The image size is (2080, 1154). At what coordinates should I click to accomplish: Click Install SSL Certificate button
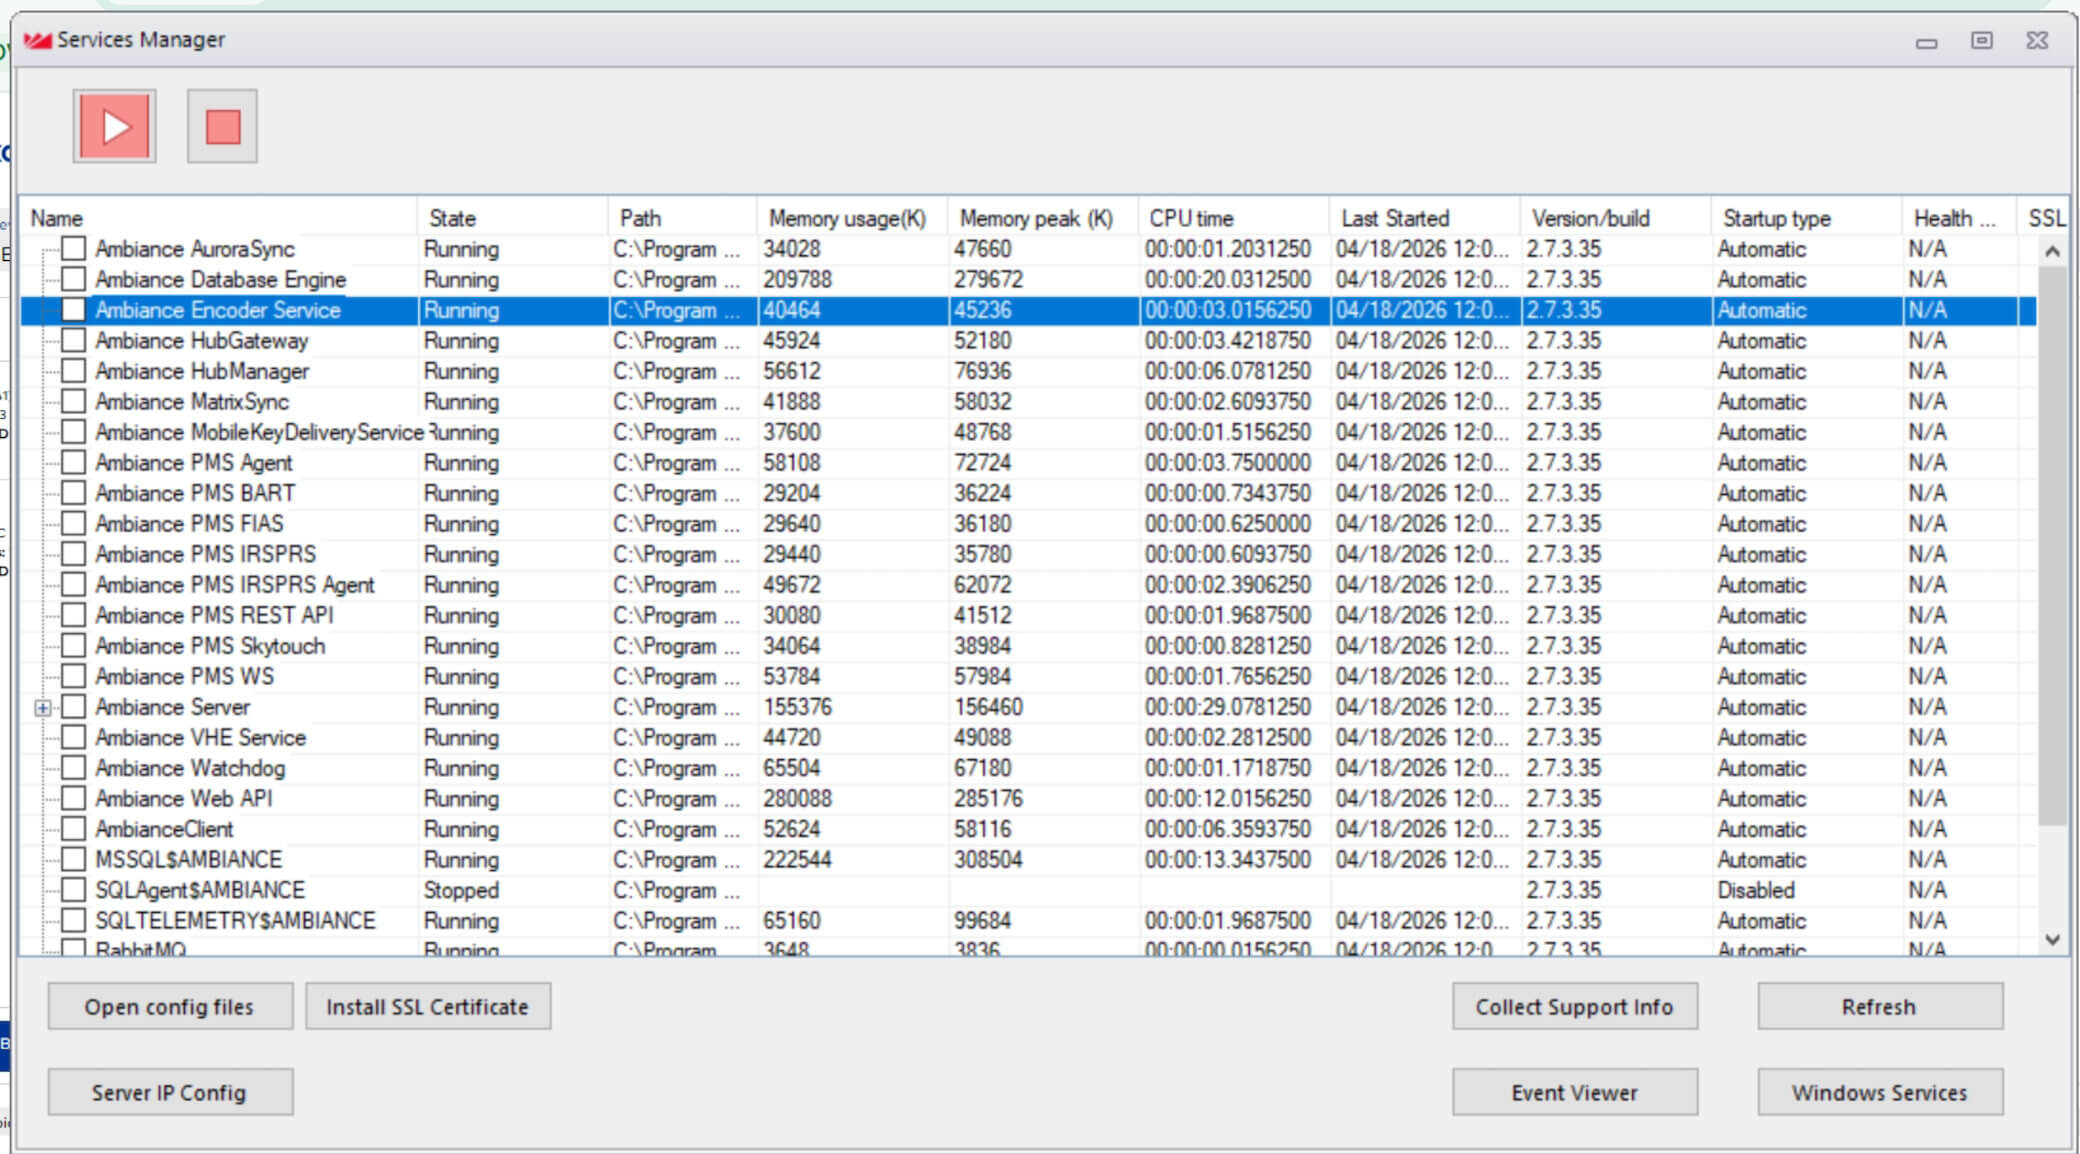[427, 1006]
